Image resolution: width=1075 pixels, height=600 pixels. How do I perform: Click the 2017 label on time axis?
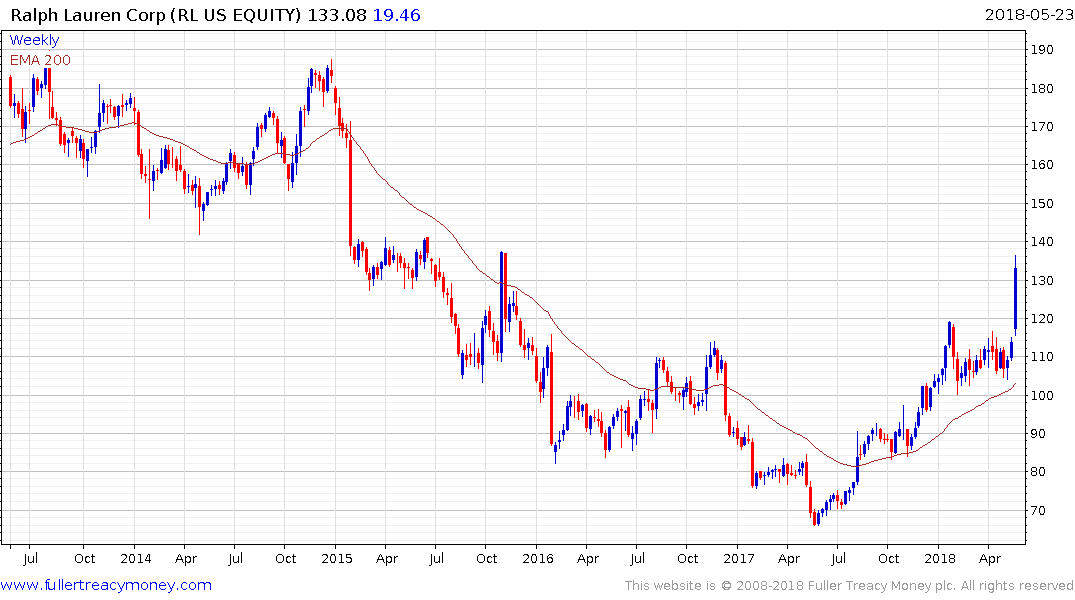point(738,558)
